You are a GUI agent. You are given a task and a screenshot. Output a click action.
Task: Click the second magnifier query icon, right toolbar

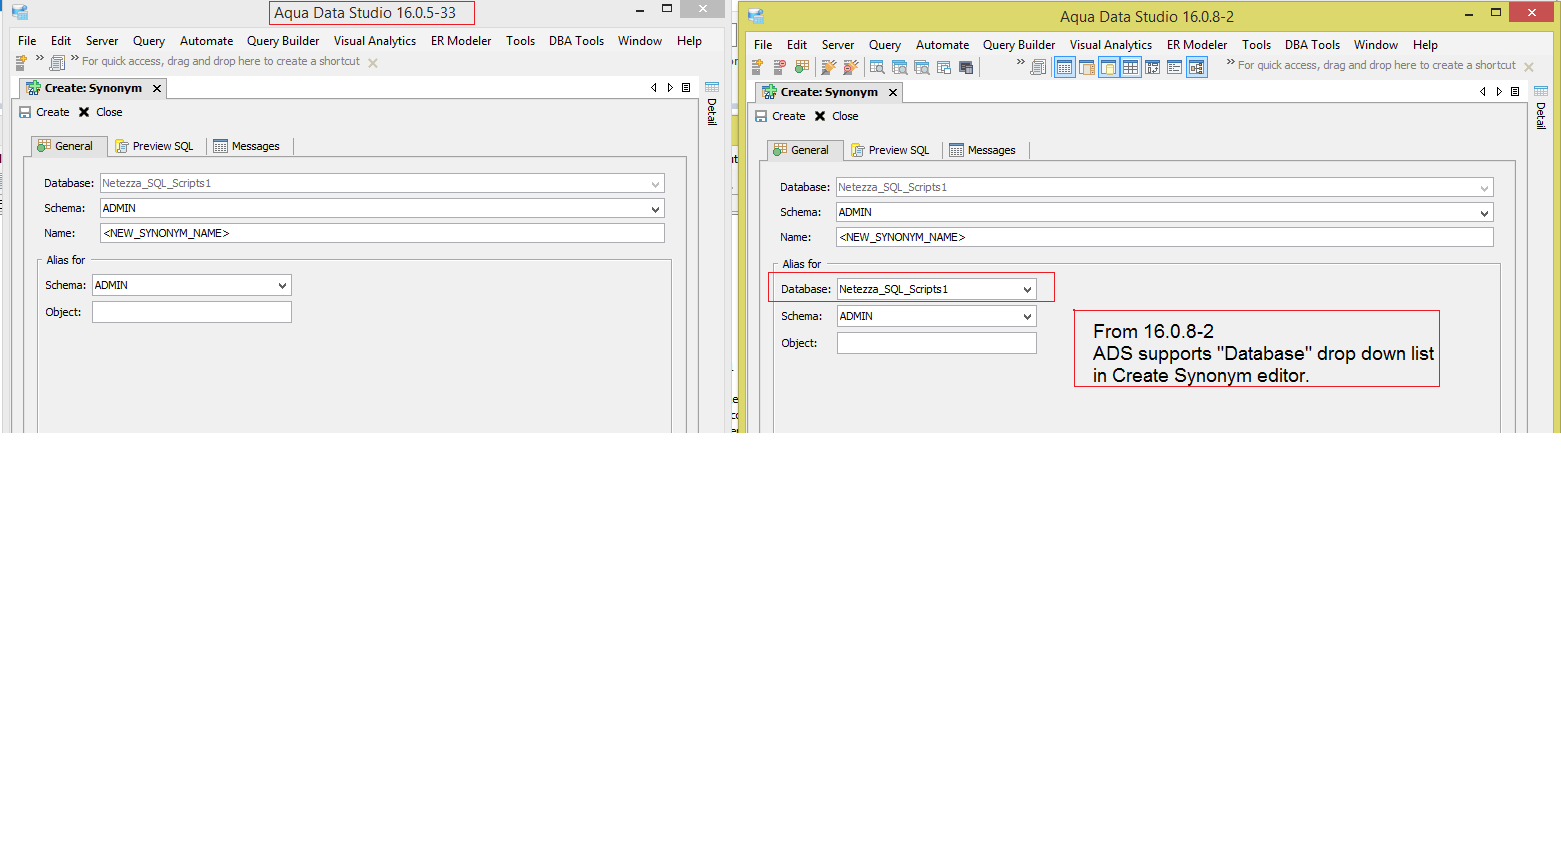[900, 67]
